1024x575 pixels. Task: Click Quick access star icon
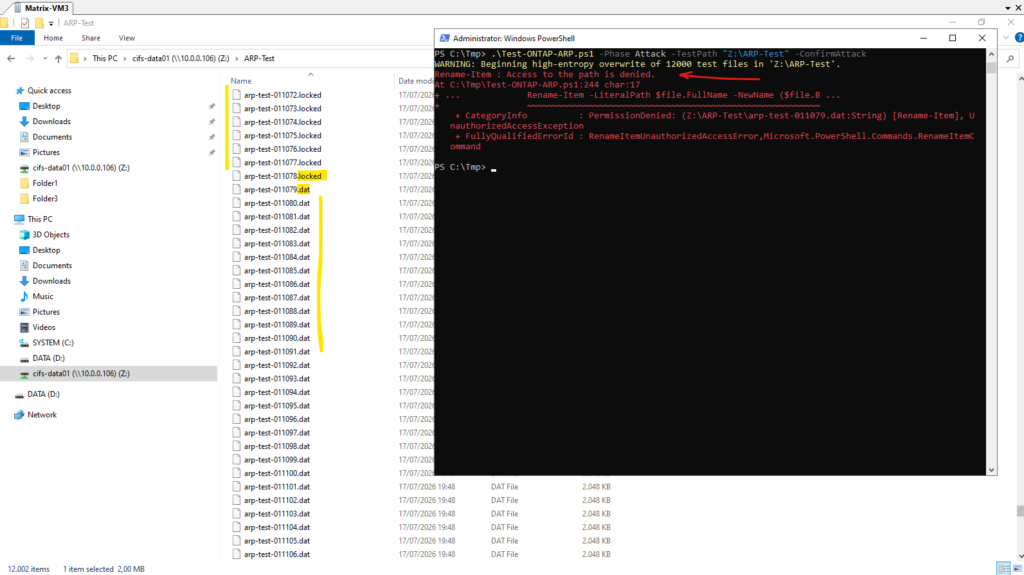[20, 90]
